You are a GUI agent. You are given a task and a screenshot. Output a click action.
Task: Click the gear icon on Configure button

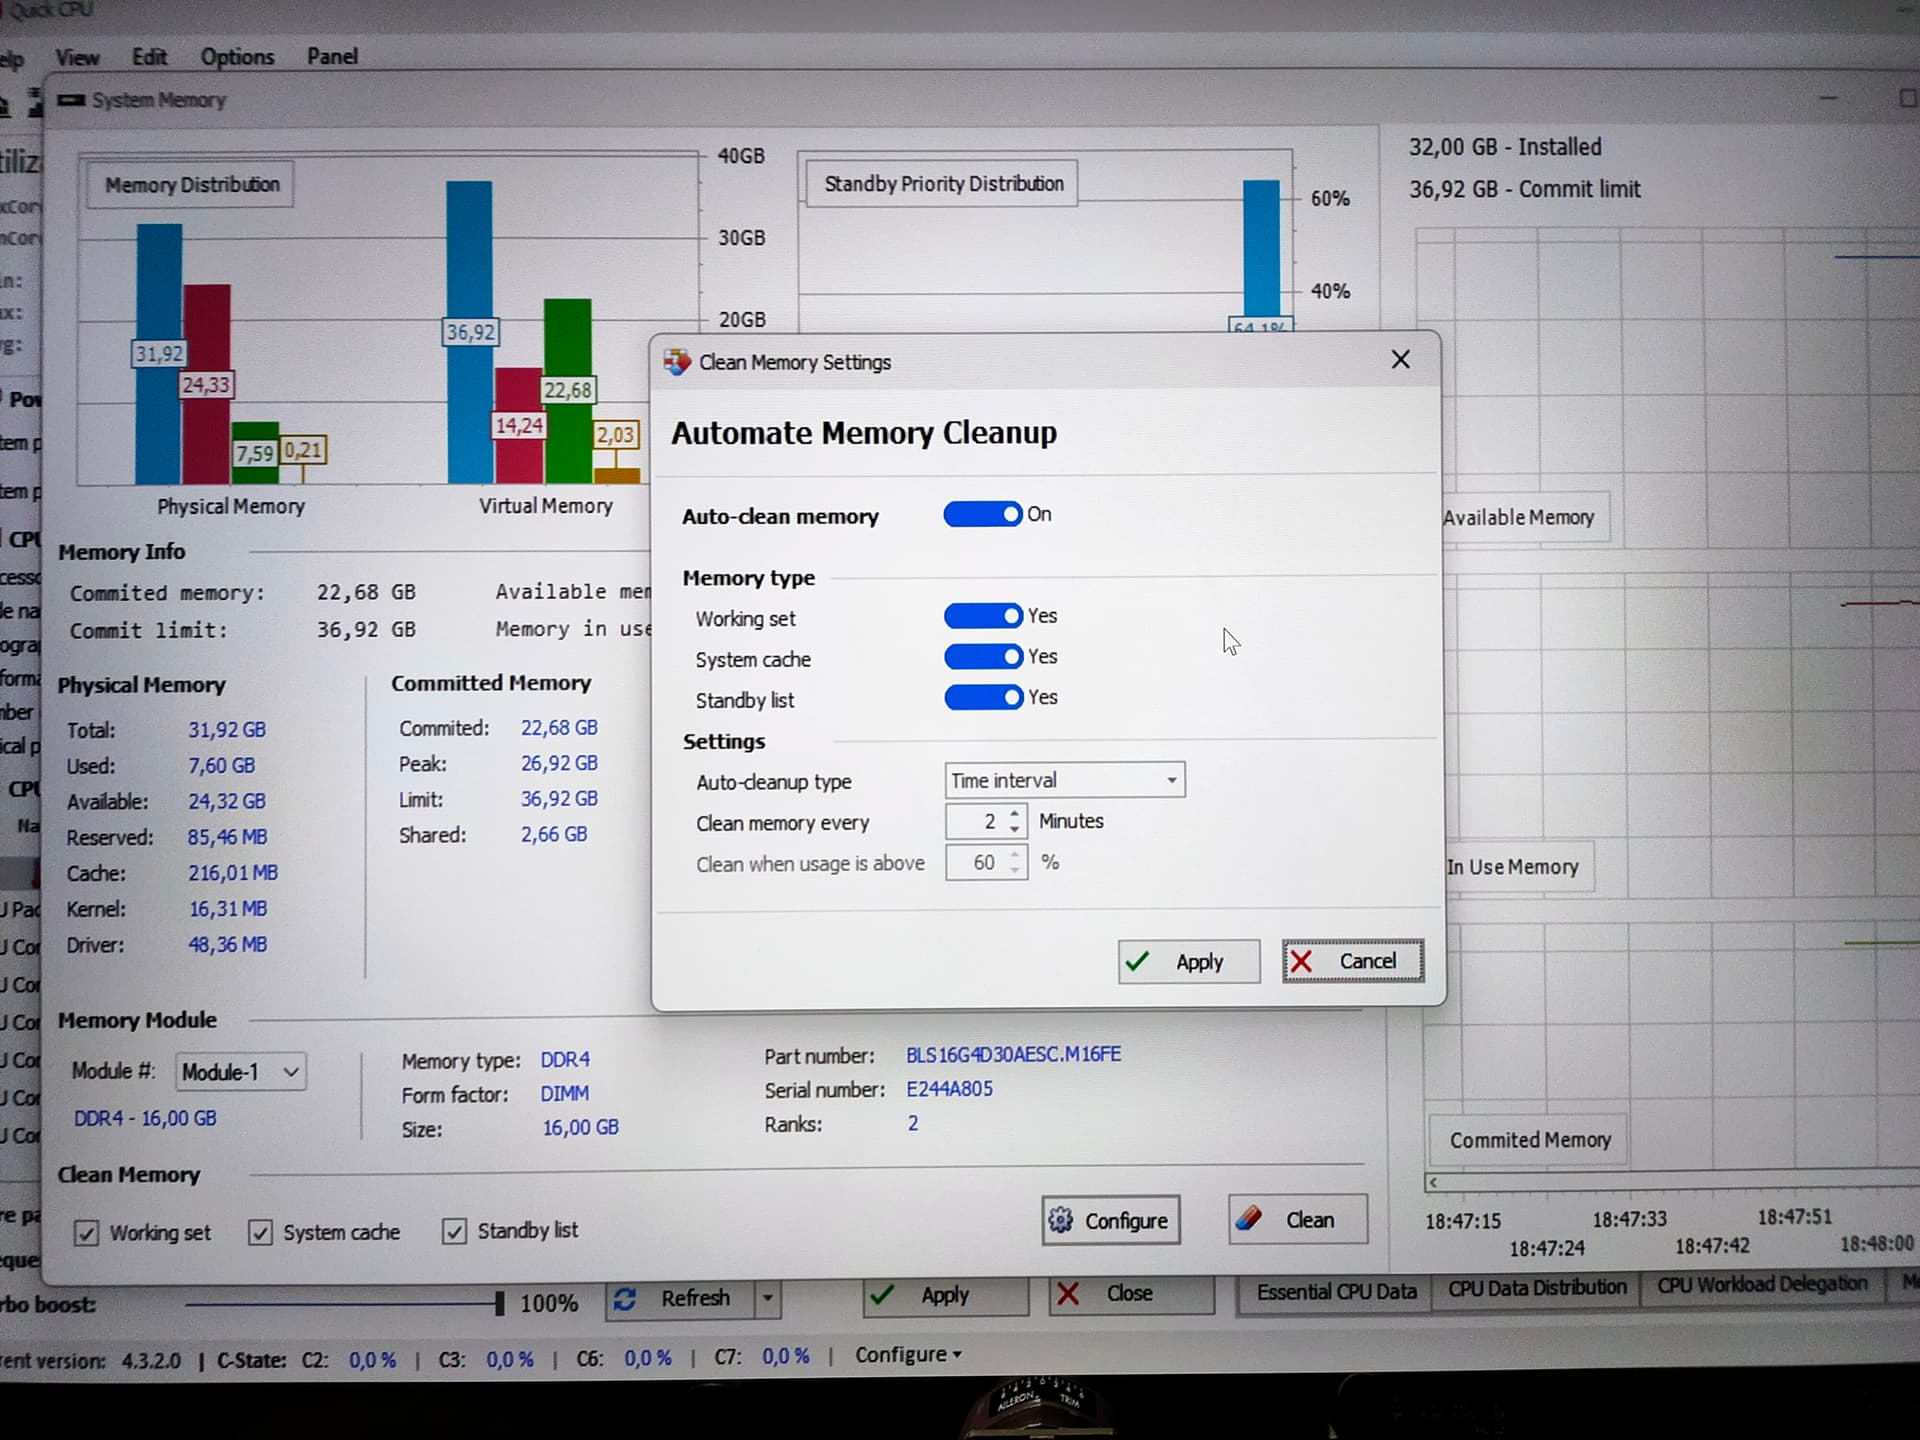[1061, 1221]
